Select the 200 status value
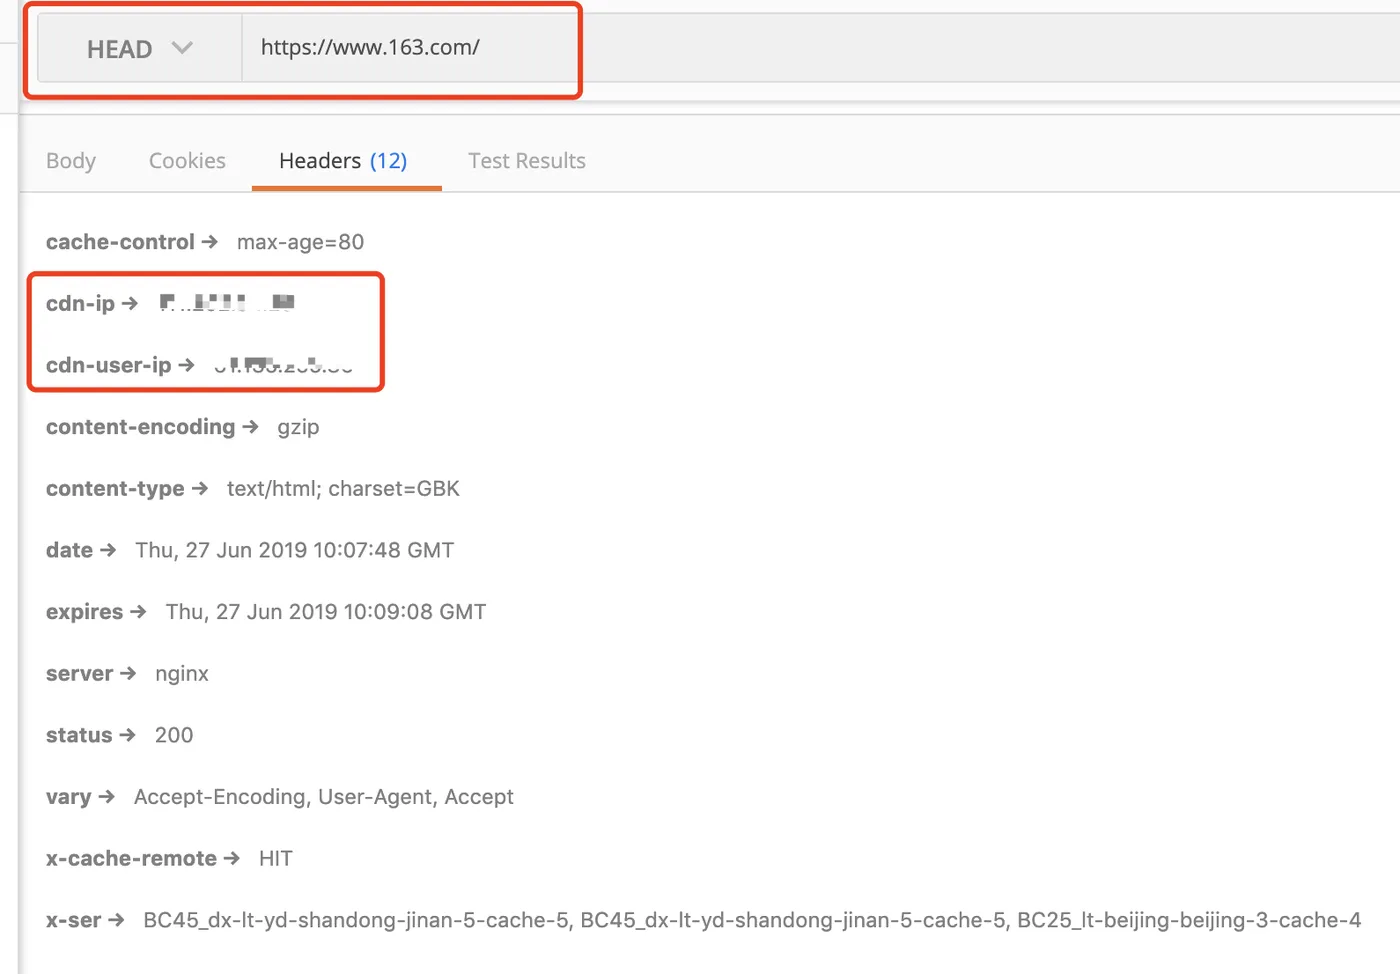This screenshot has width=1400, height=974. click(x=174, y=735)
